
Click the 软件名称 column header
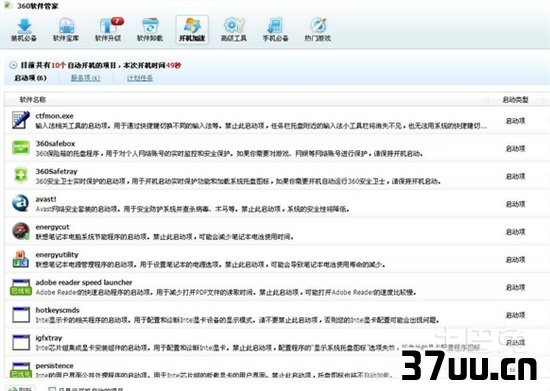click(33, 100)
